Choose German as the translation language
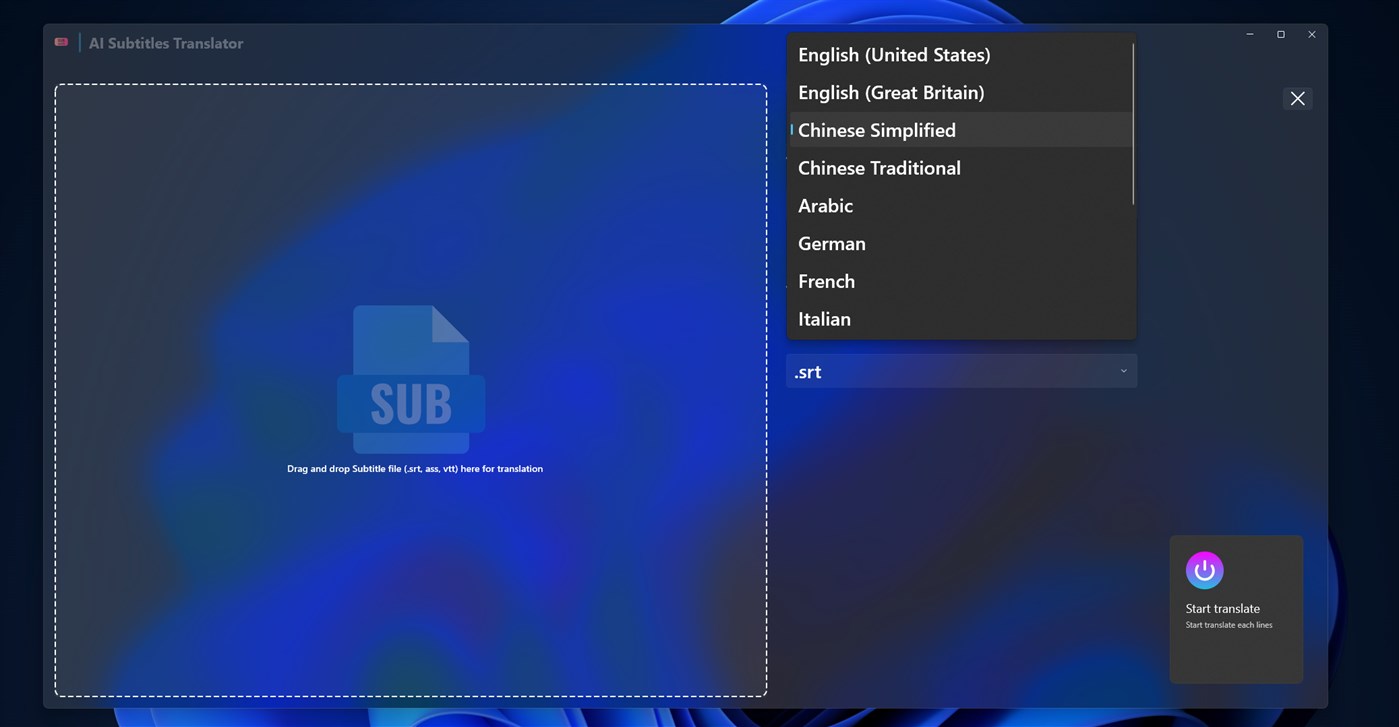Screen dimensions: 1399x727 (x=831, y=243)
